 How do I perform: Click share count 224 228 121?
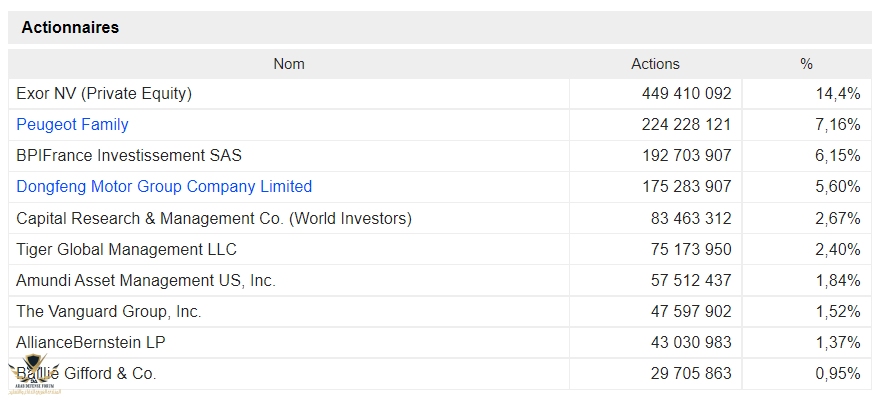(687, 125)
